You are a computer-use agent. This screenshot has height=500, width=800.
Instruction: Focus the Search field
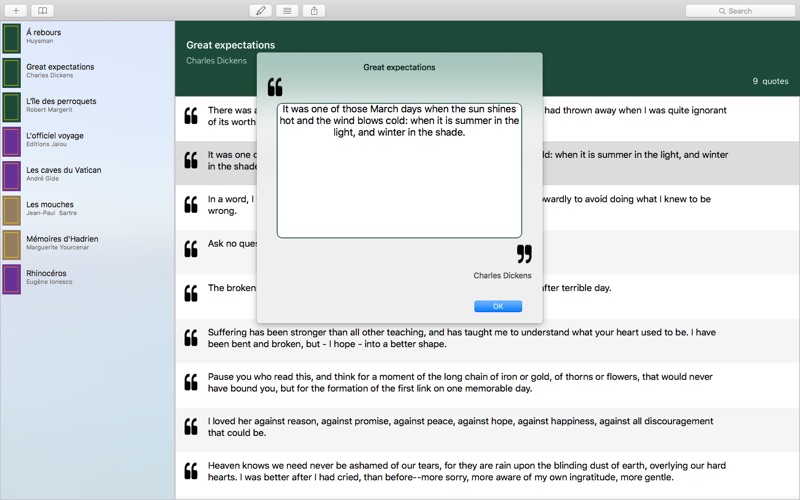point(740,11)
